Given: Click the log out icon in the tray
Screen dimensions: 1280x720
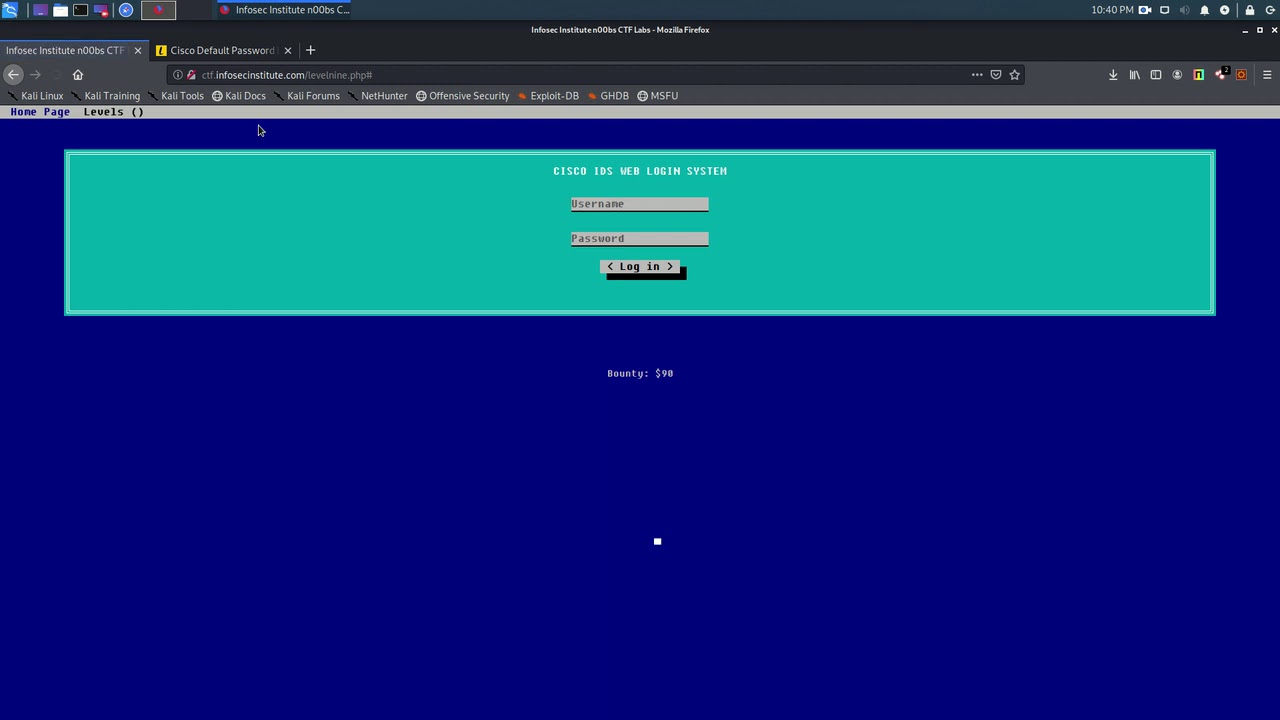Looking at the screenshot, I should point(1269,10).
